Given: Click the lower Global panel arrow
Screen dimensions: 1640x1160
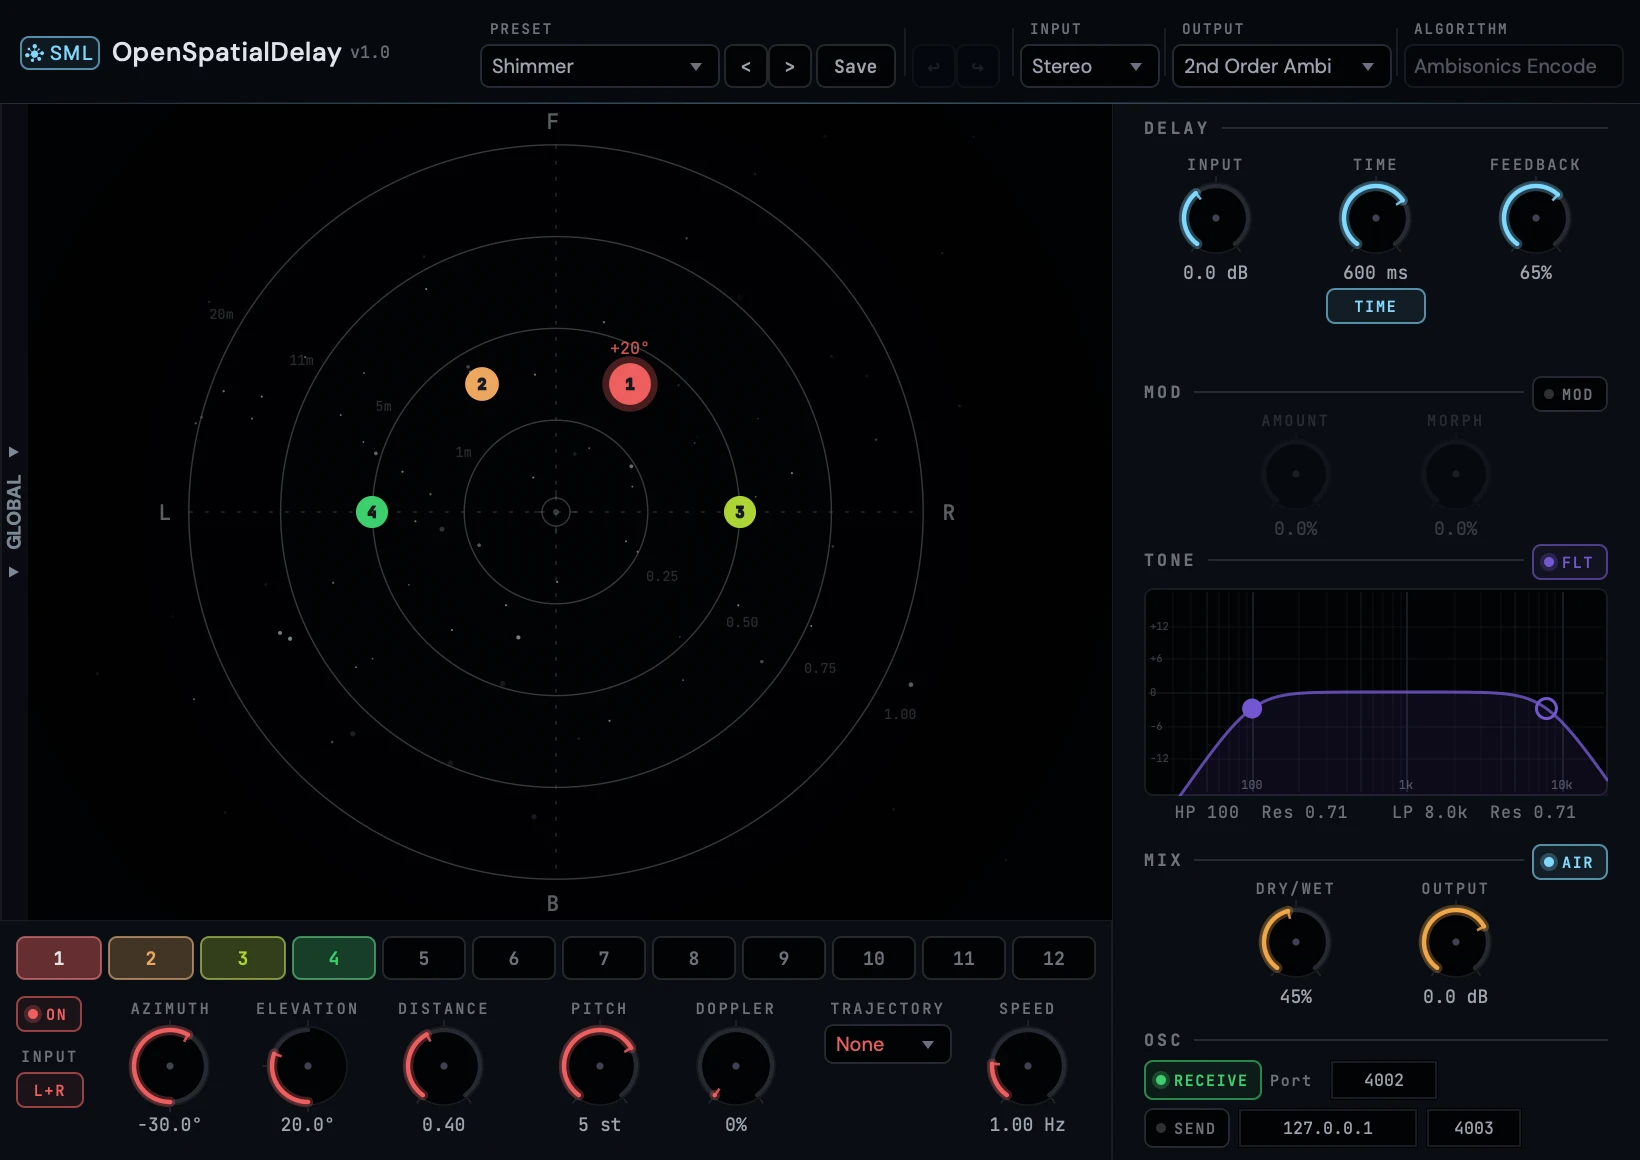Looking at the screenshot, I should pyautogui.click(x=14, y=572).
